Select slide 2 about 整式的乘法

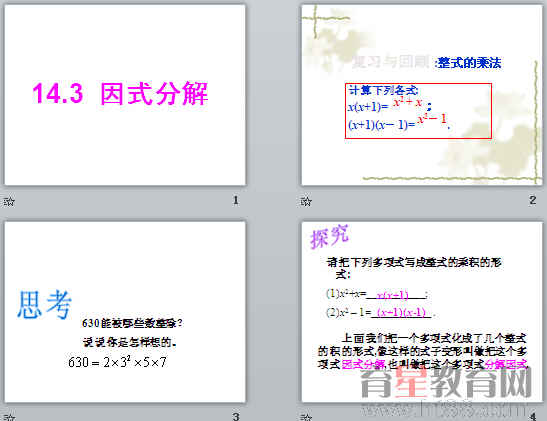(x=422, y=95)
